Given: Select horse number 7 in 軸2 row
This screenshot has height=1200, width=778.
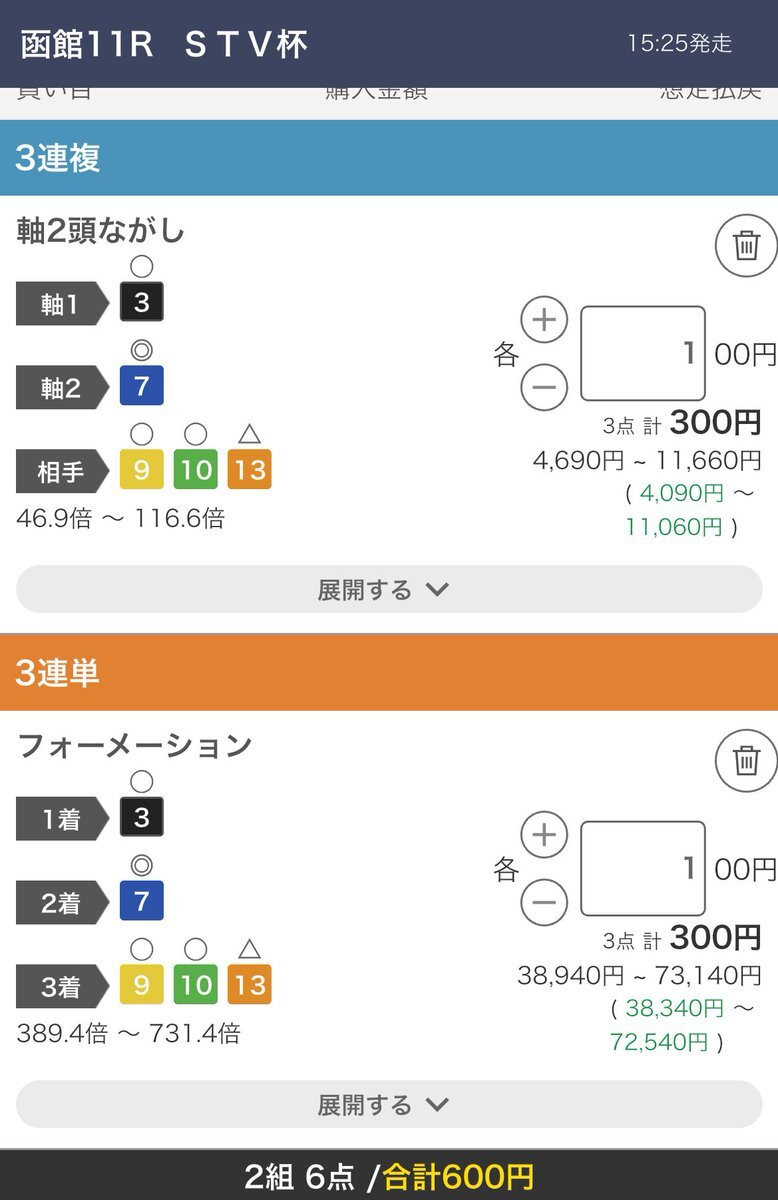Looking at the screenshot, I should click(141, 386).
